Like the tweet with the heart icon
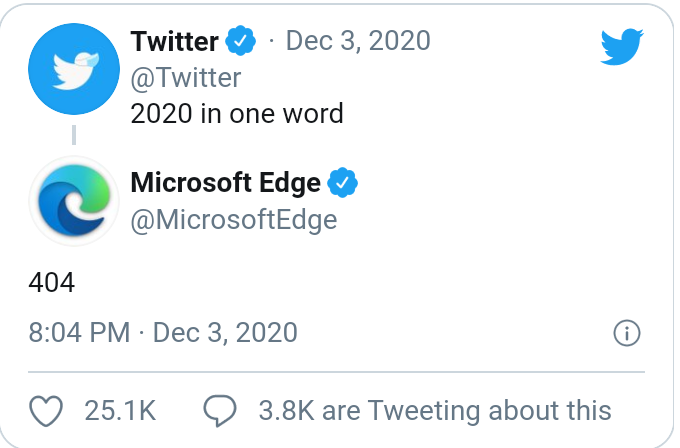Image resolution: width=680 pixels, height=448 pixels. coord(47,409)
